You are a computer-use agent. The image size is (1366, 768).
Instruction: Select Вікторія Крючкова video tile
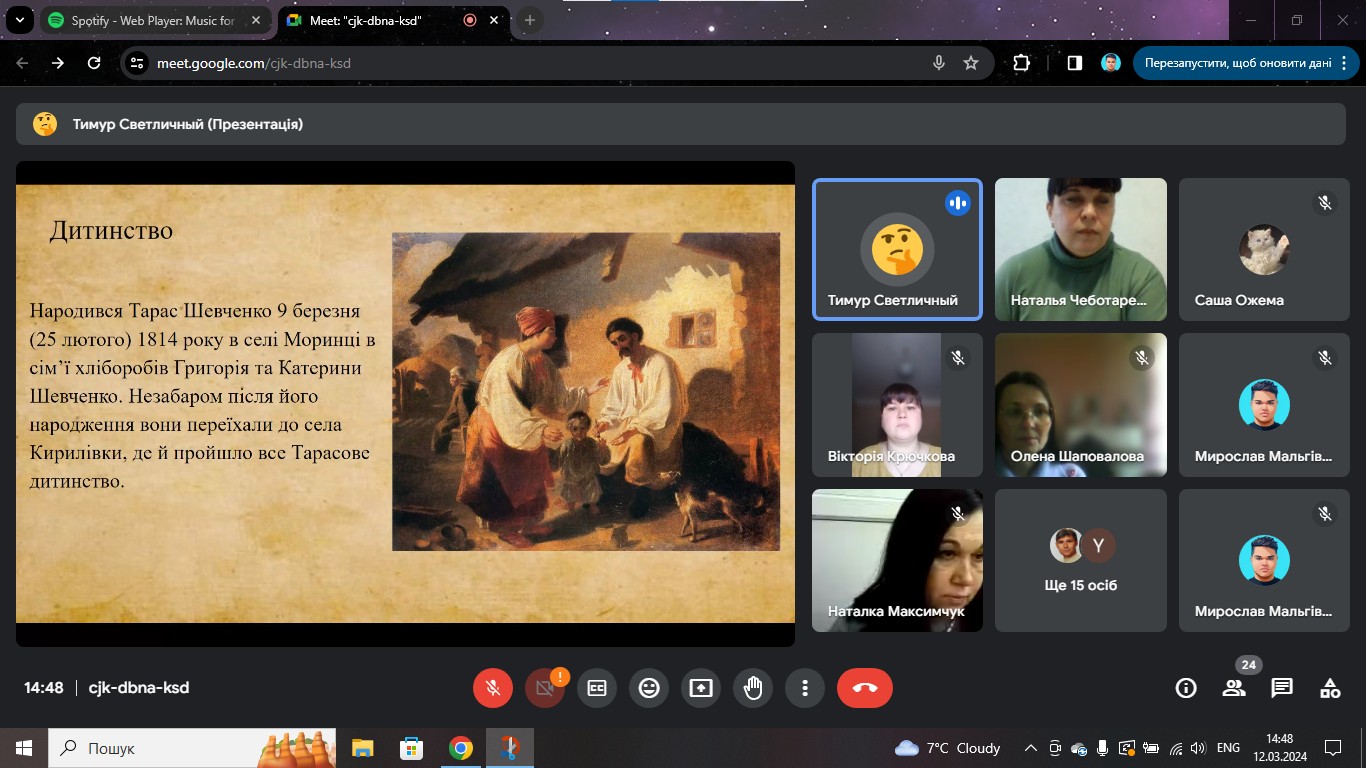point(897,405)
